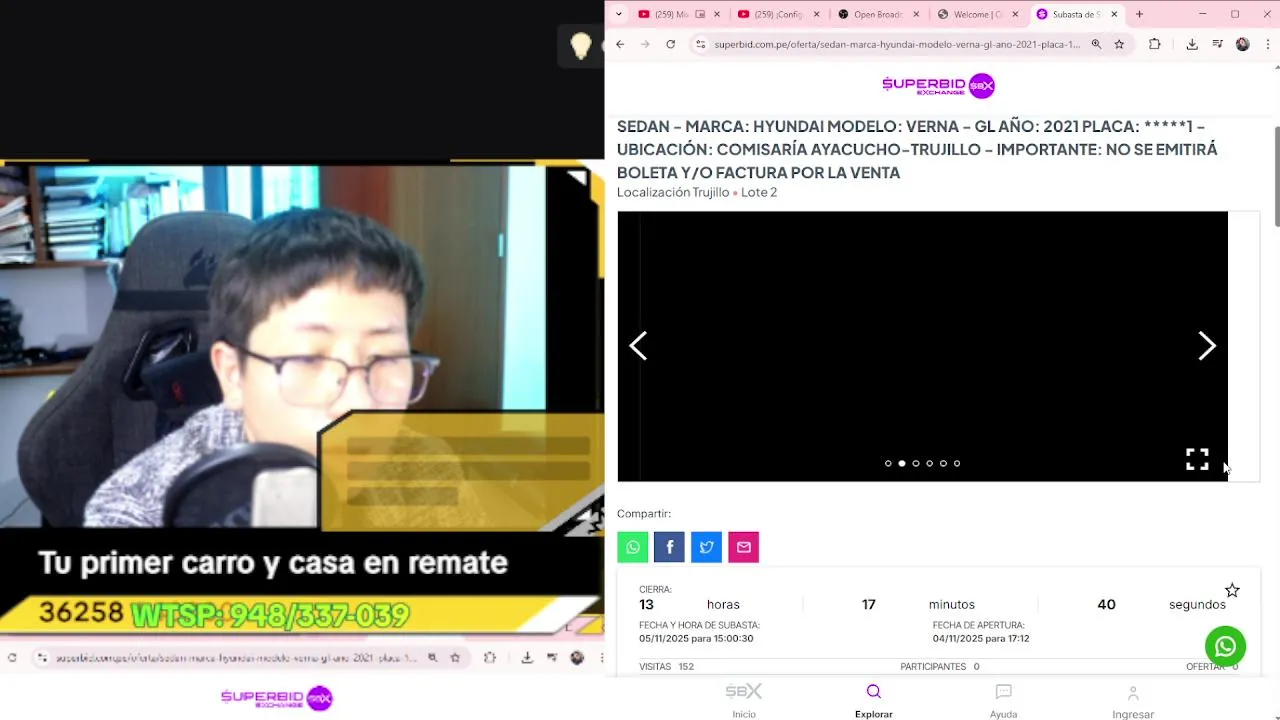
Task: Switch to the Welcome tab
Action: pos(978,14)
